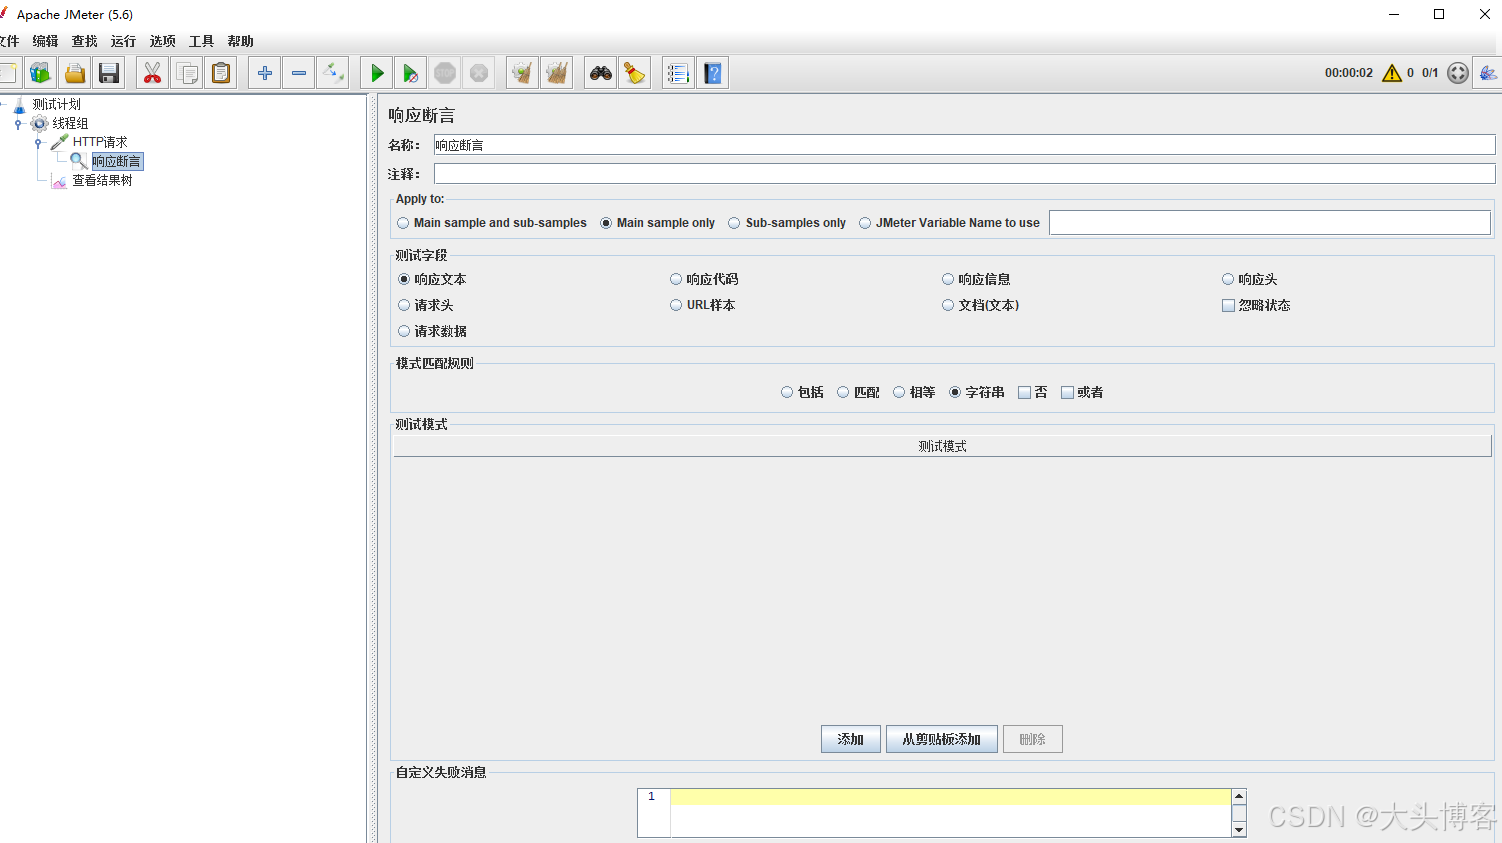Select 响应头 as the test field

(x=1249, y=279)
